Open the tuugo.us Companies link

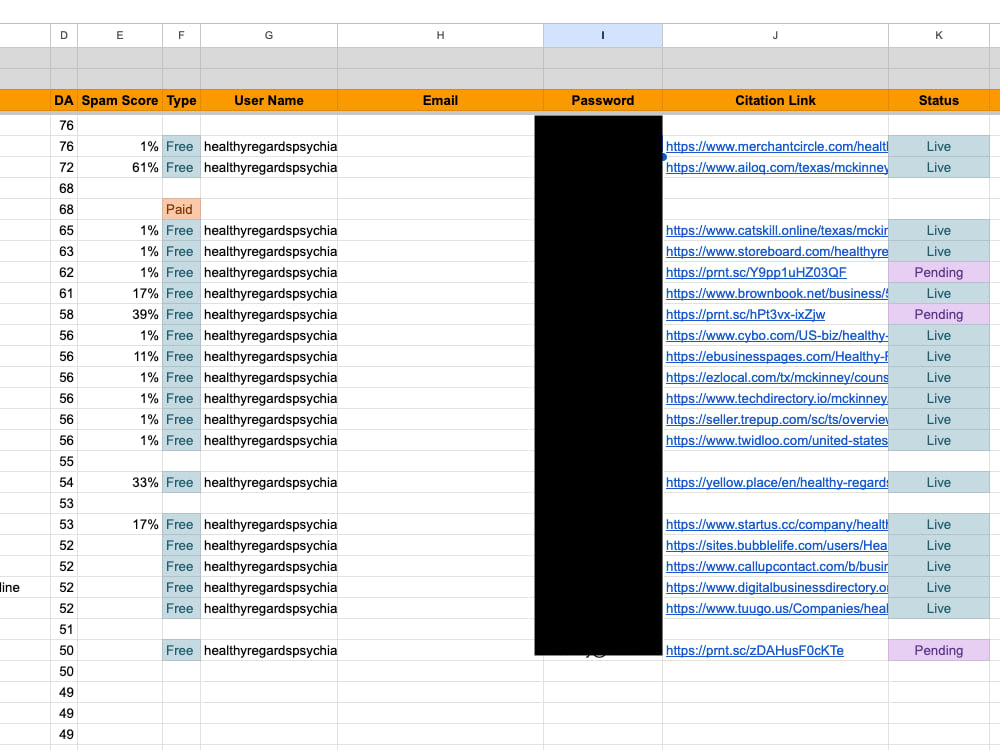click(x=776, y=608)
